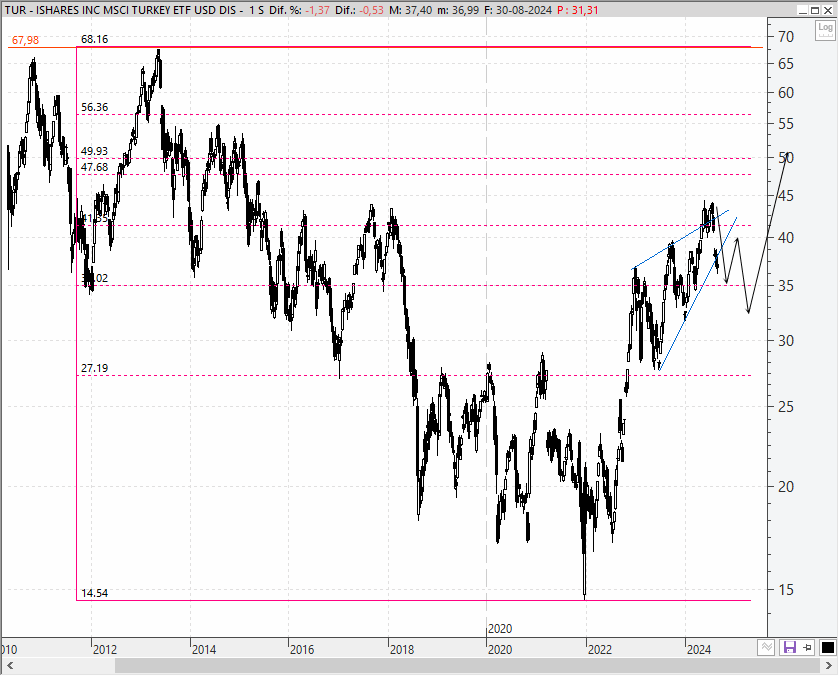Click the 2022 label on time axis
This screenshot has height=676, width=839.
pos(599,650)
